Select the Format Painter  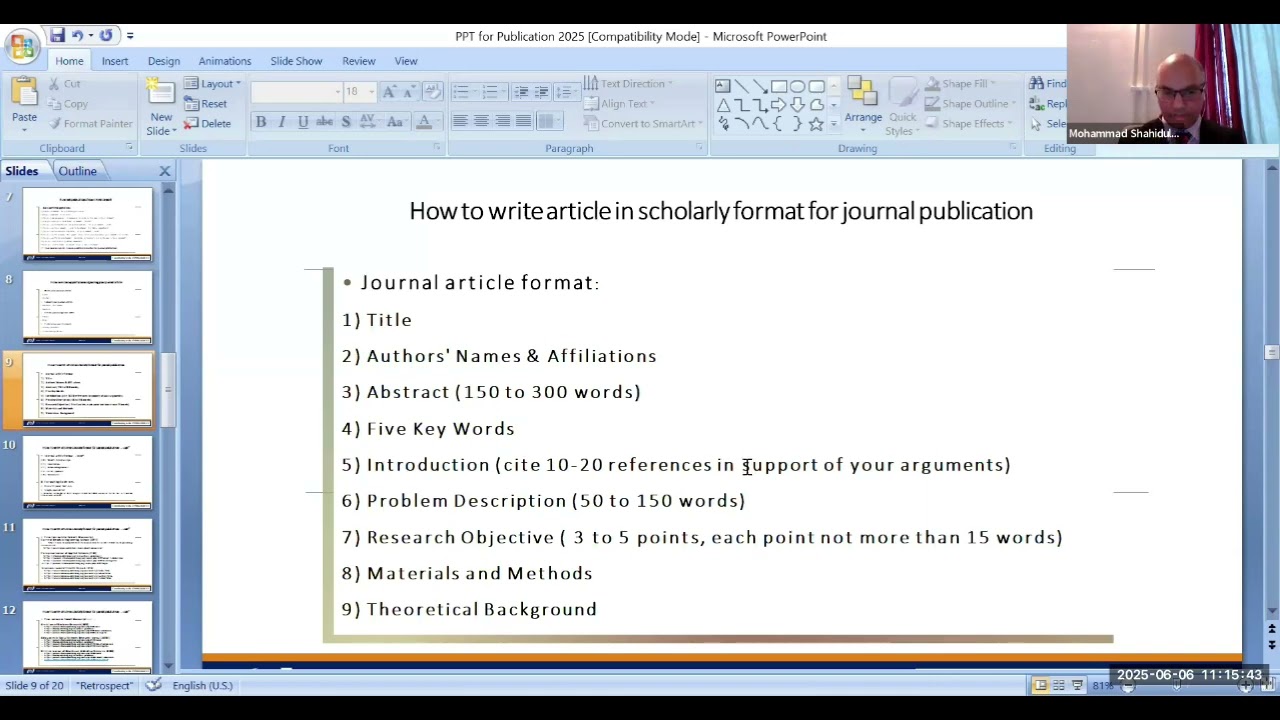pyautogui.click(x=89, y=124)
